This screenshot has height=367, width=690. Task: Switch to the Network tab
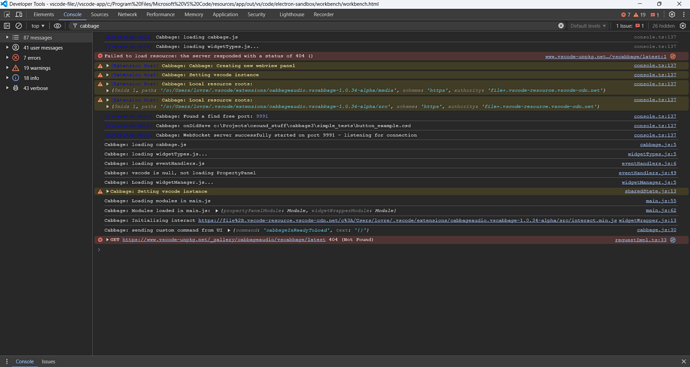click(127, 15)
